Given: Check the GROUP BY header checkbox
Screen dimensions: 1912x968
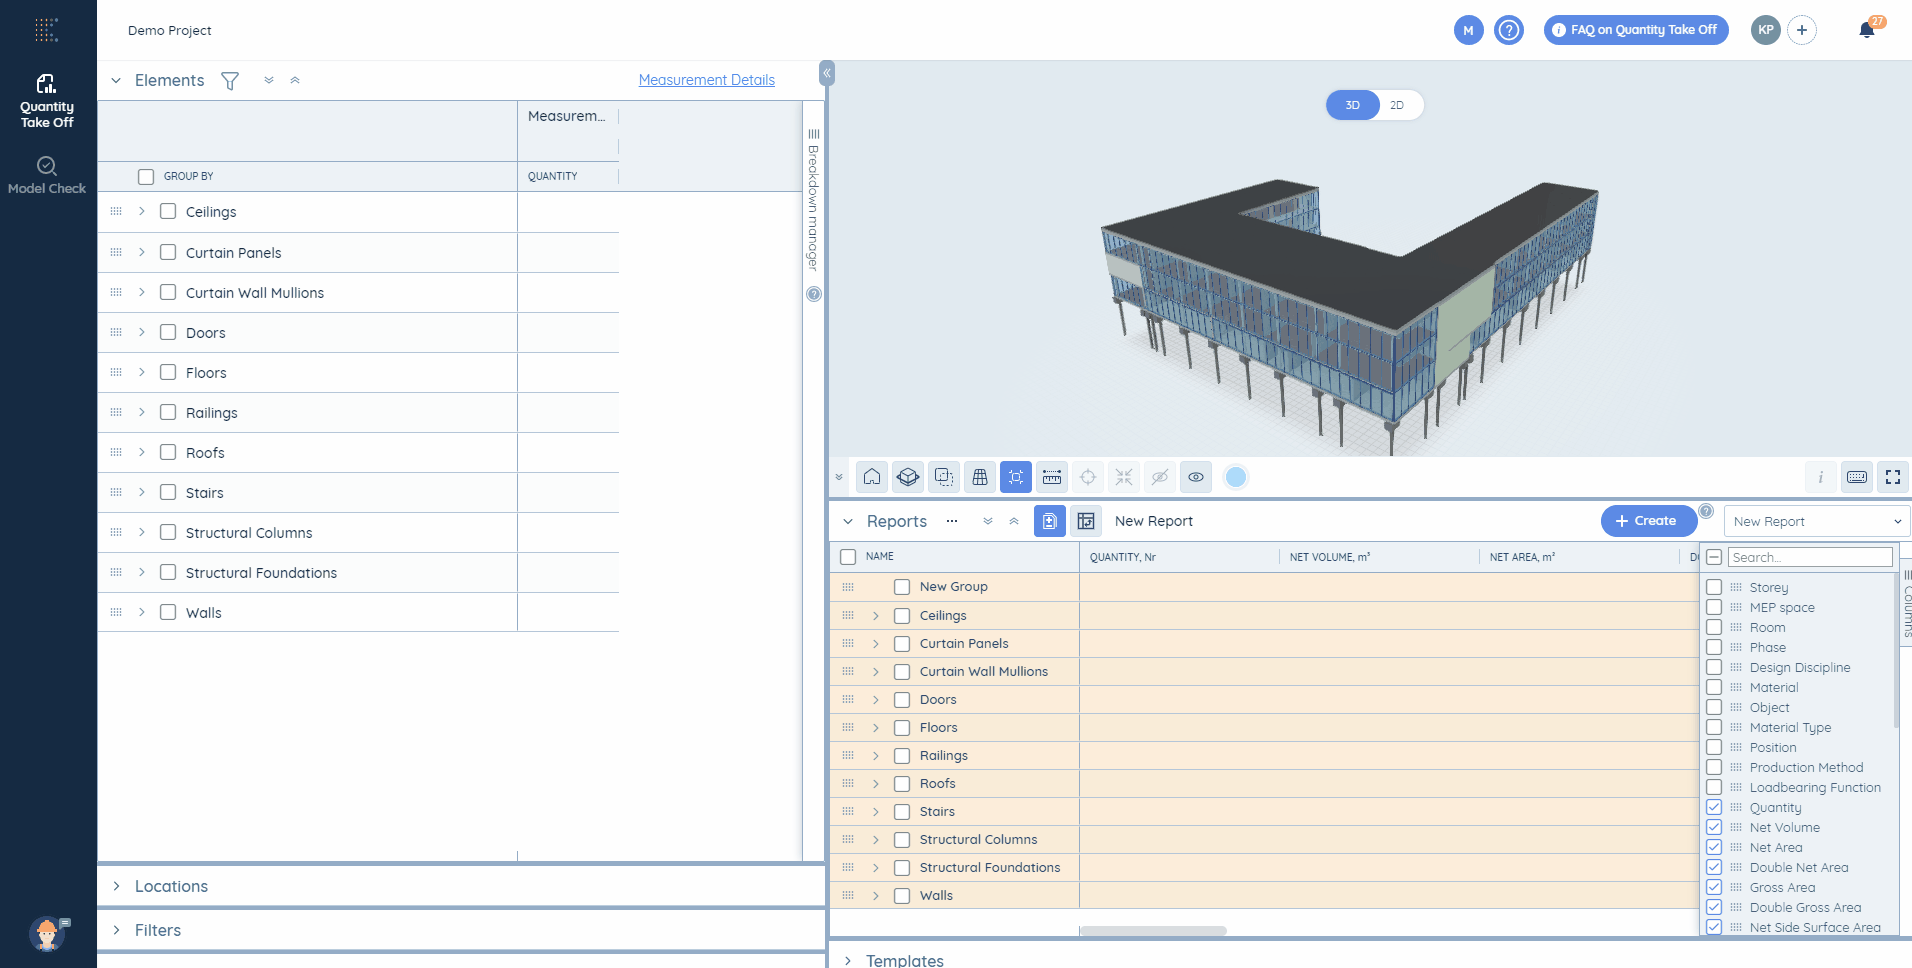Looking at the screenshot, I should tap(146, 176).
